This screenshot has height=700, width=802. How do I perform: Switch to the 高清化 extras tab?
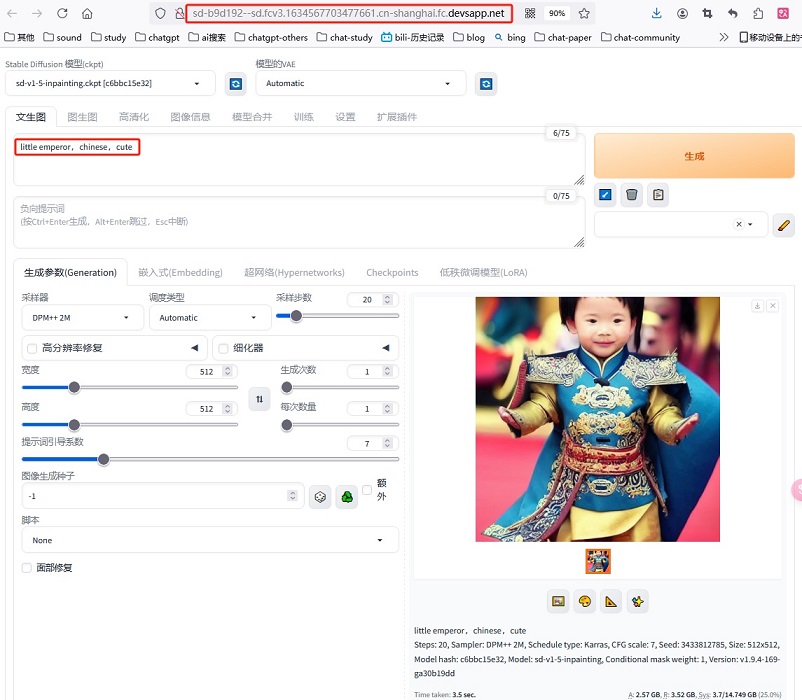(x=134, y=117)
